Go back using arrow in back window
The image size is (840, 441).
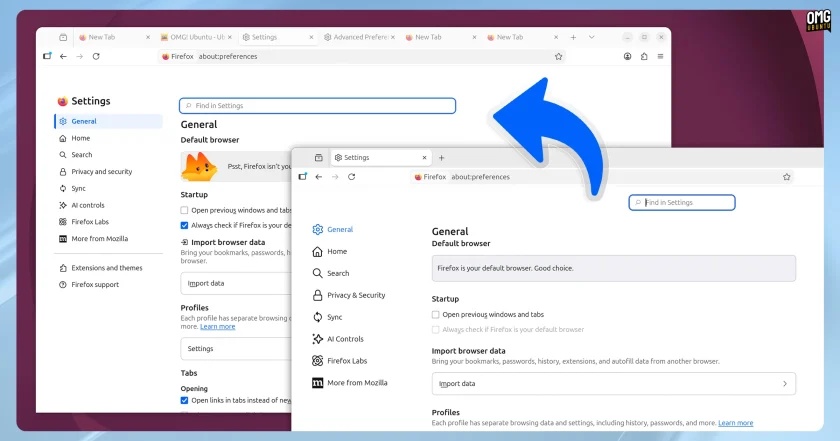63,56
